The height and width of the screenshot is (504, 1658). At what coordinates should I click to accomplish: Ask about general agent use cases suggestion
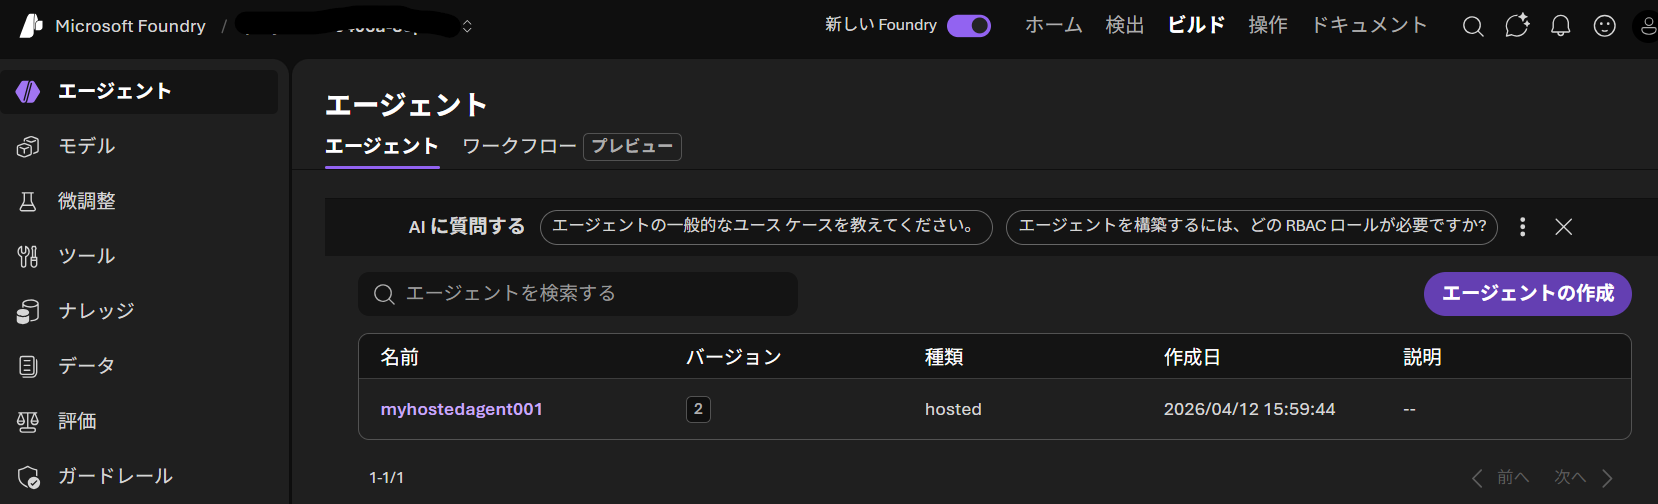tap(766, 226)
